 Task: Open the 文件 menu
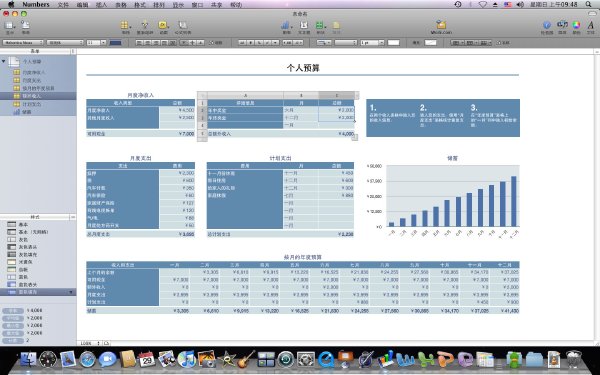point(63,5)
